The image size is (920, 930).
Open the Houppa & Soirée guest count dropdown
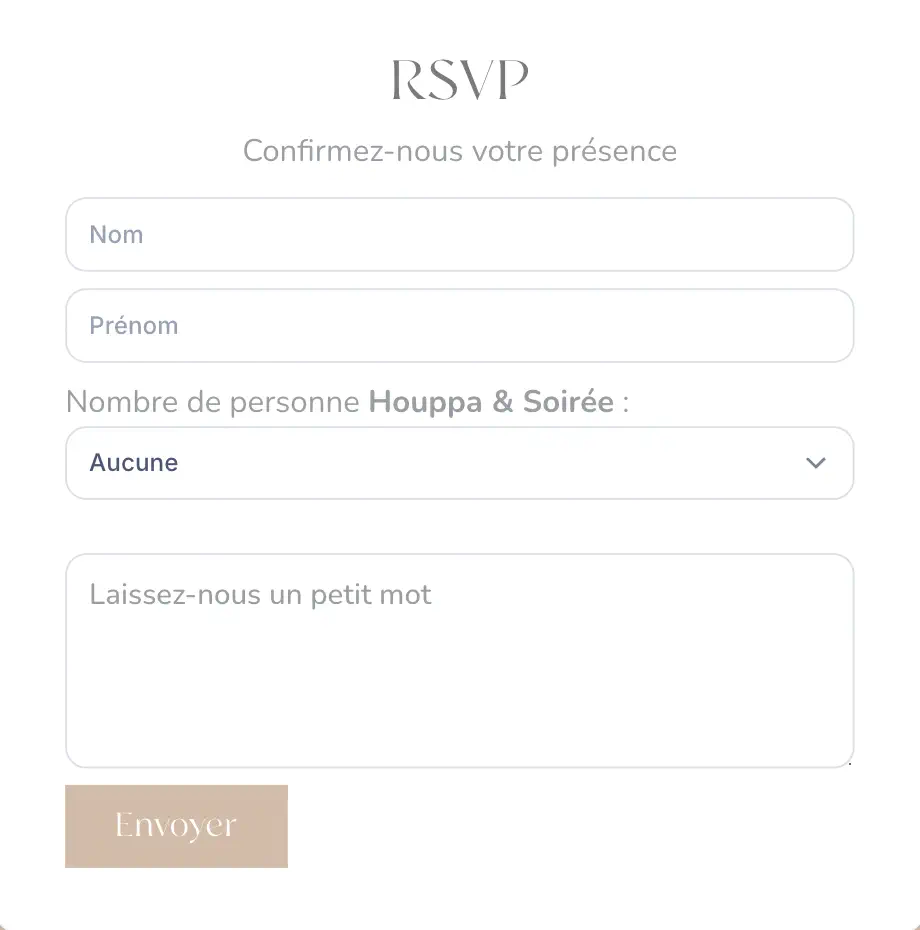point(459,463)
